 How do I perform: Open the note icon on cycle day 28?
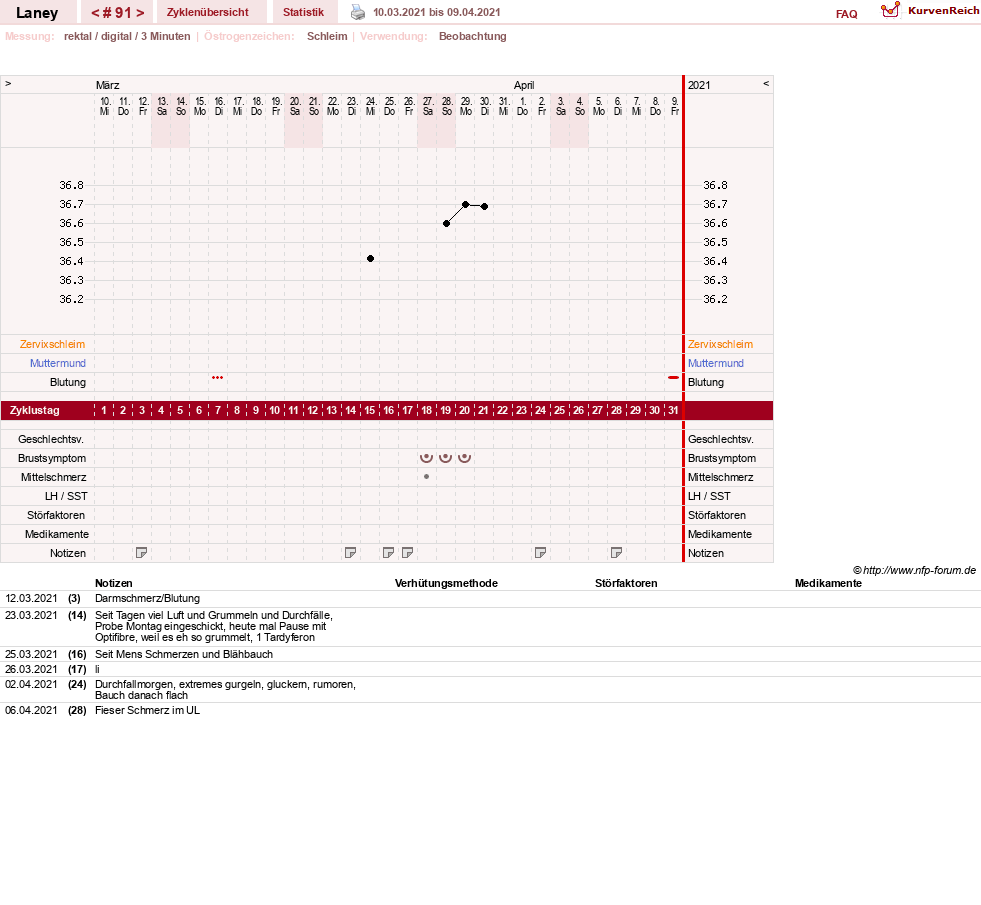click(616, 553)
